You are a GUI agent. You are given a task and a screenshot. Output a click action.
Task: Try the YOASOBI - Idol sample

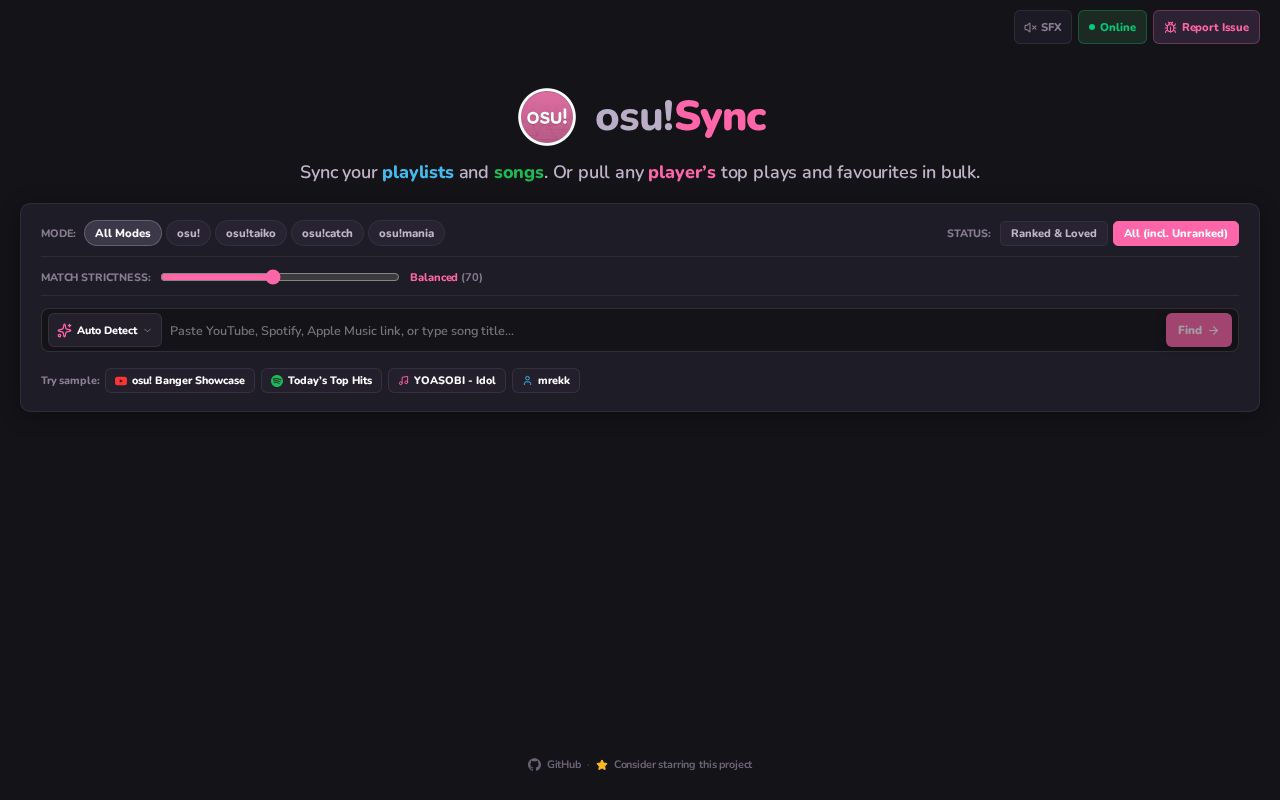[x=447, y=380]
